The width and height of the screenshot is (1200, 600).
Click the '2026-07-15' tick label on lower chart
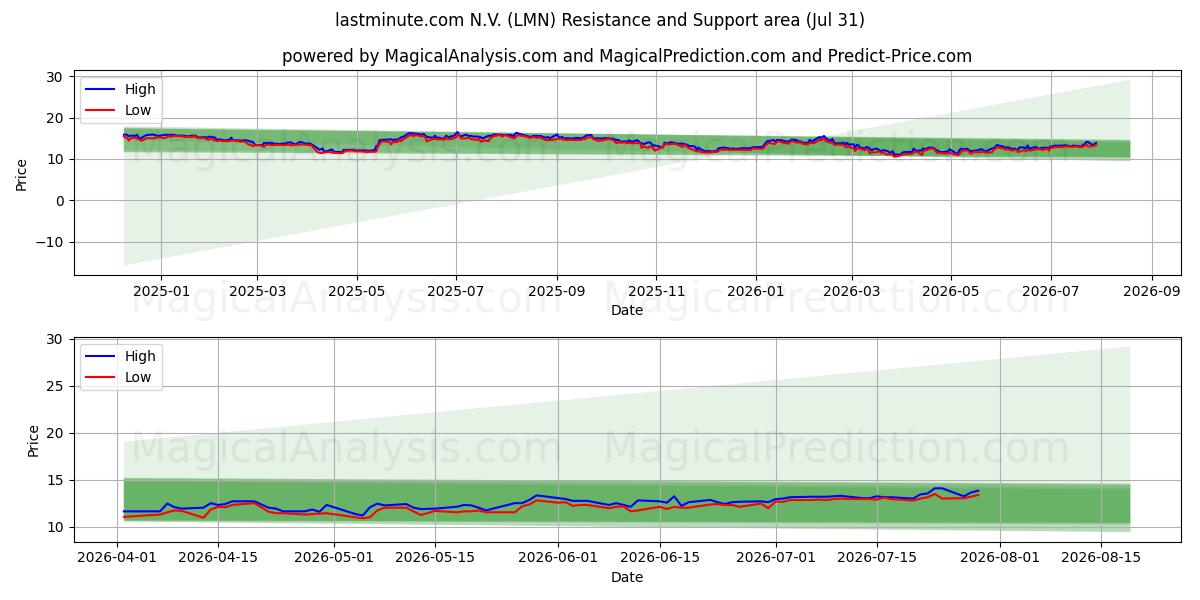(877, 558)
